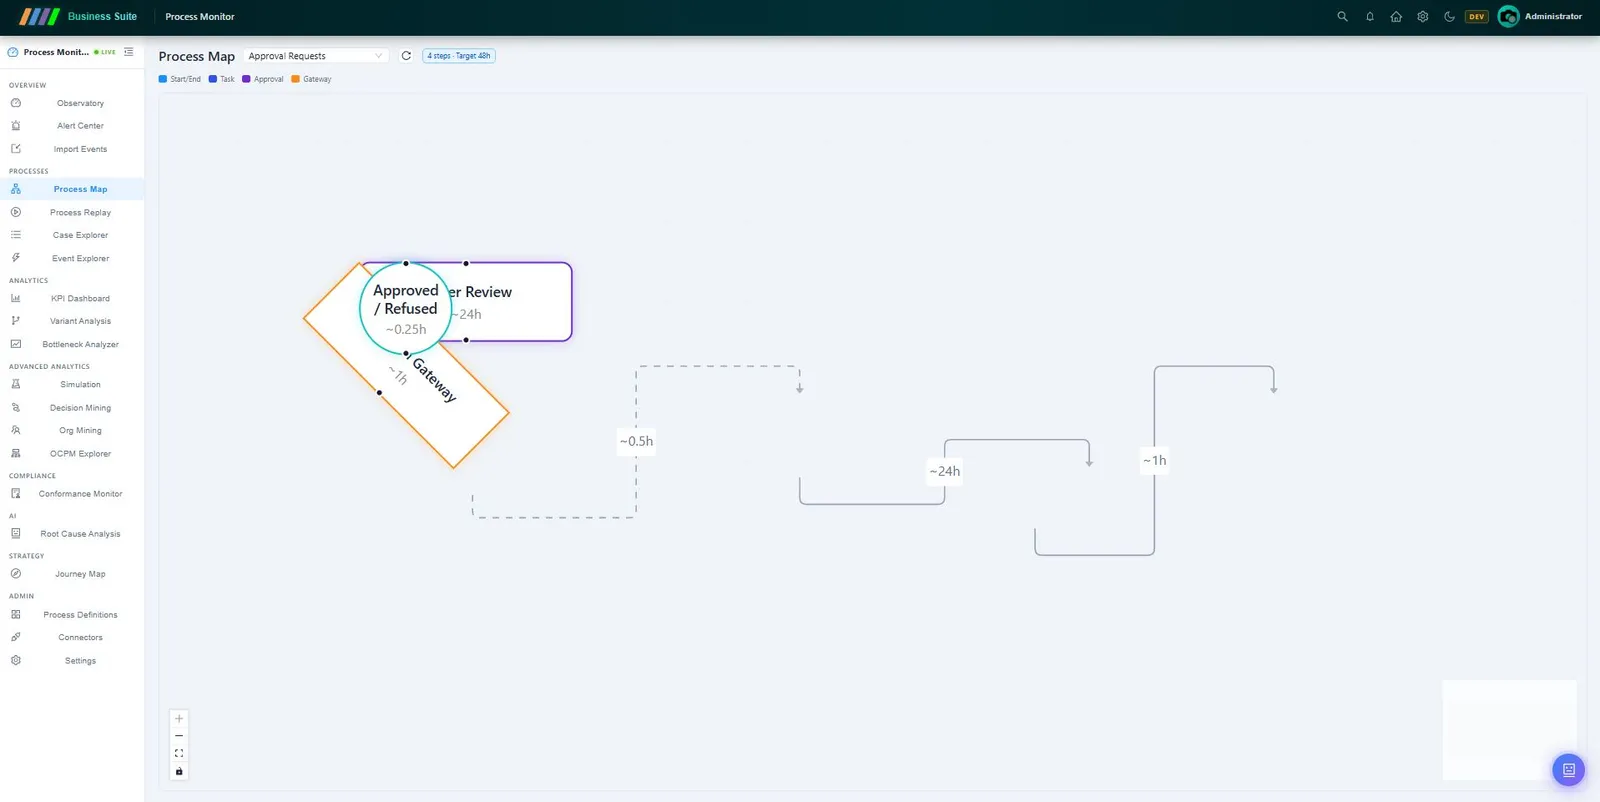Click the Process Monitor header title
Viewport: 1600px width, 802px height.
coord(200,17)
